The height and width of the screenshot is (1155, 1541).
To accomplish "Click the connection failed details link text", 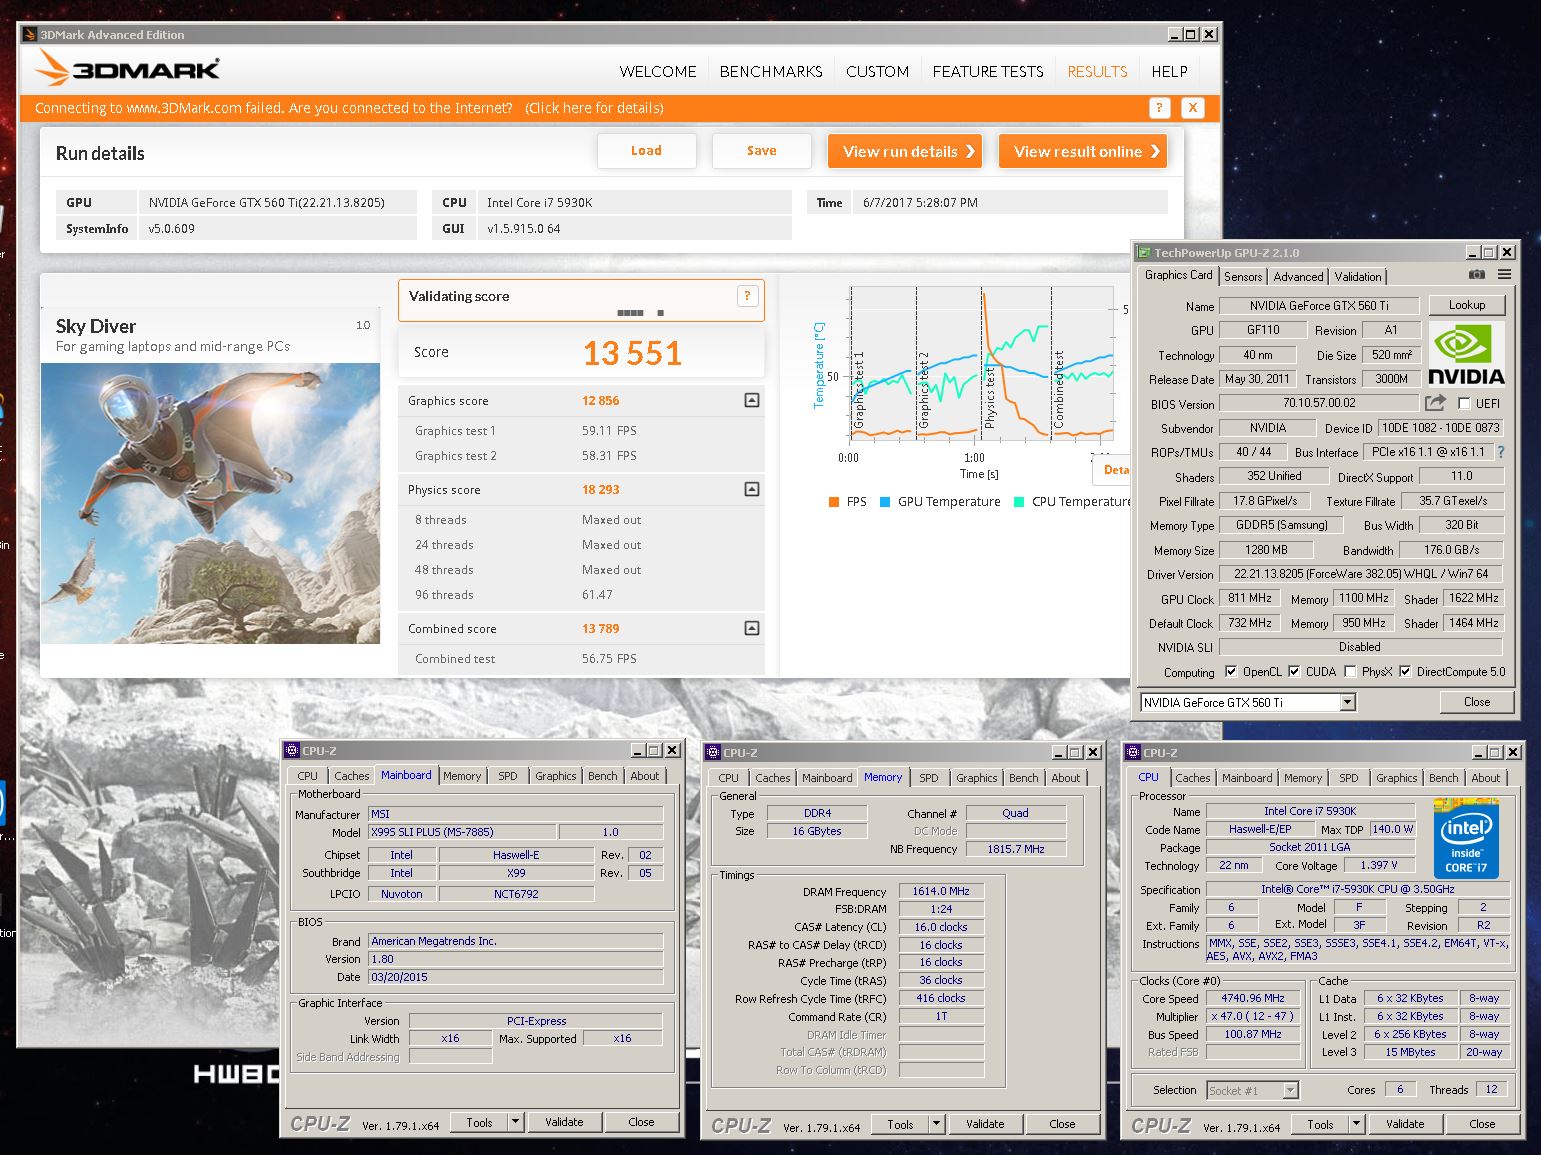I will tap(594, 108).
